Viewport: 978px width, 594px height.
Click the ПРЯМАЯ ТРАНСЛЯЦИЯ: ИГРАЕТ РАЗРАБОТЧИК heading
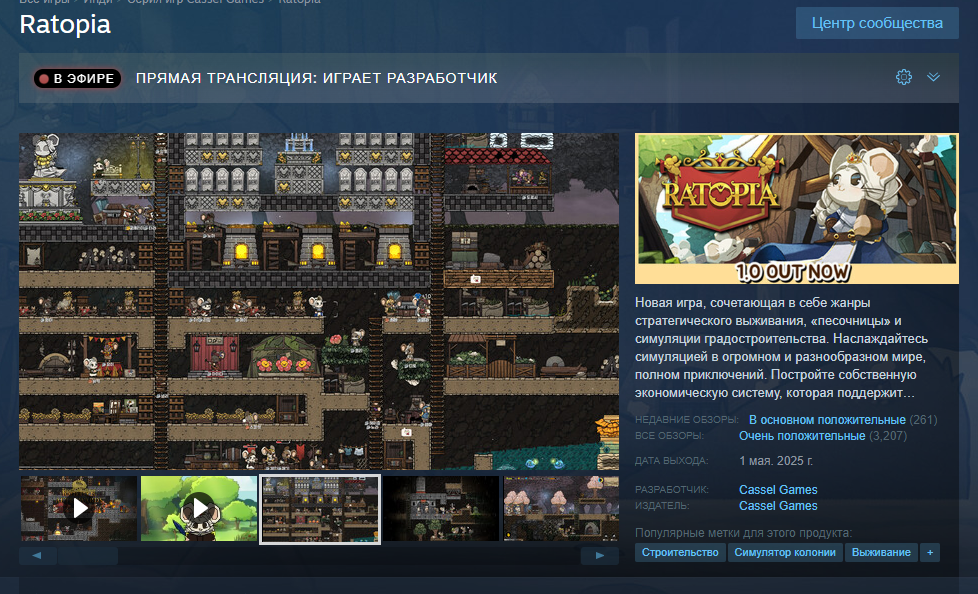[x=317, y=78]
